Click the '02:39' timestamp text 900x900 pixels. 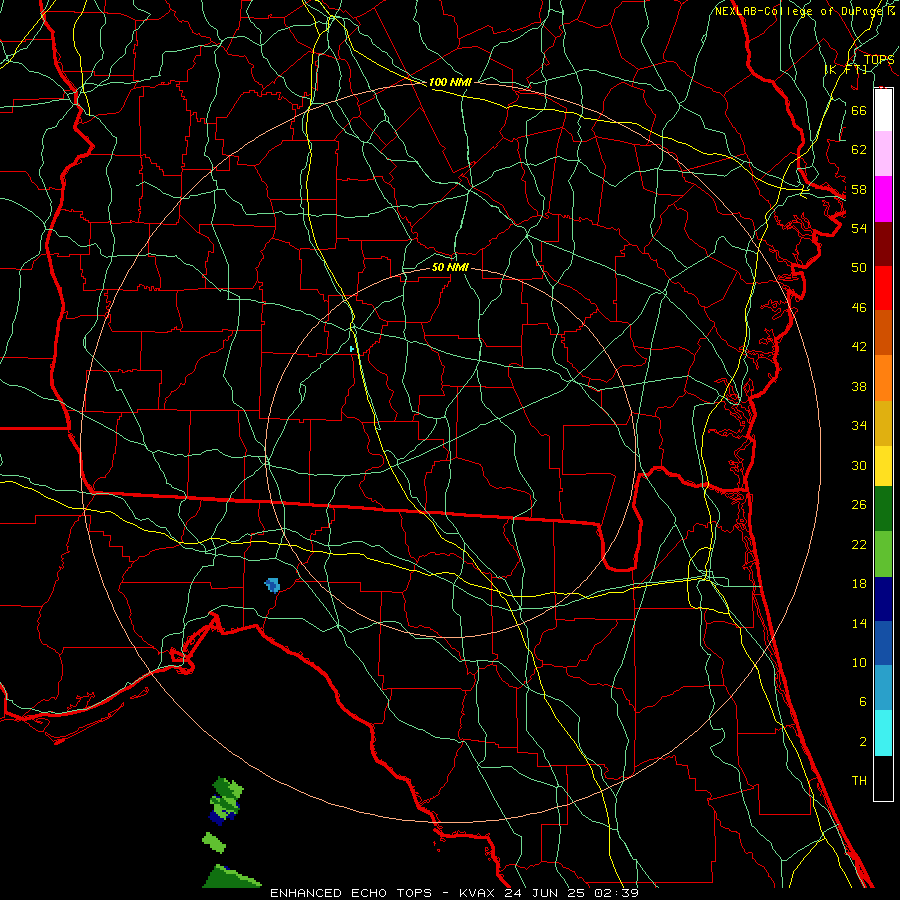[x=618, y=893]
